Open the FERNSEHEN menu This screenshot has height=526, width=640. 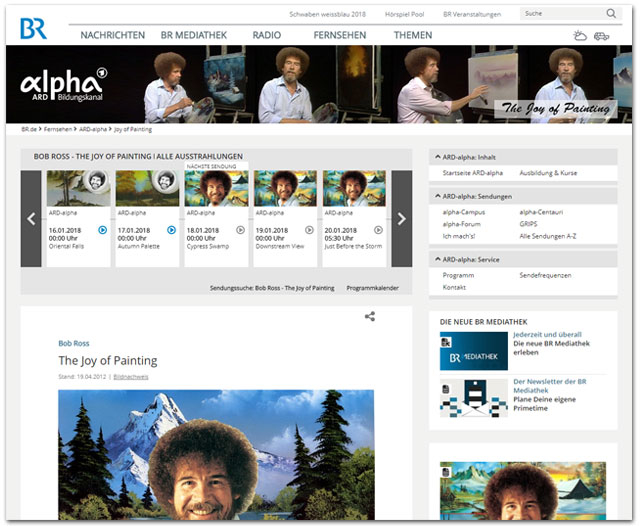(x=340, y=35)
